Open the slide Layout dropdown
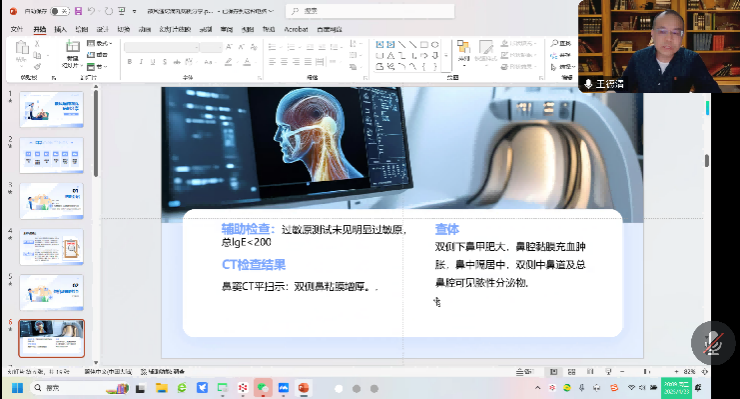 tap(99, 43)
